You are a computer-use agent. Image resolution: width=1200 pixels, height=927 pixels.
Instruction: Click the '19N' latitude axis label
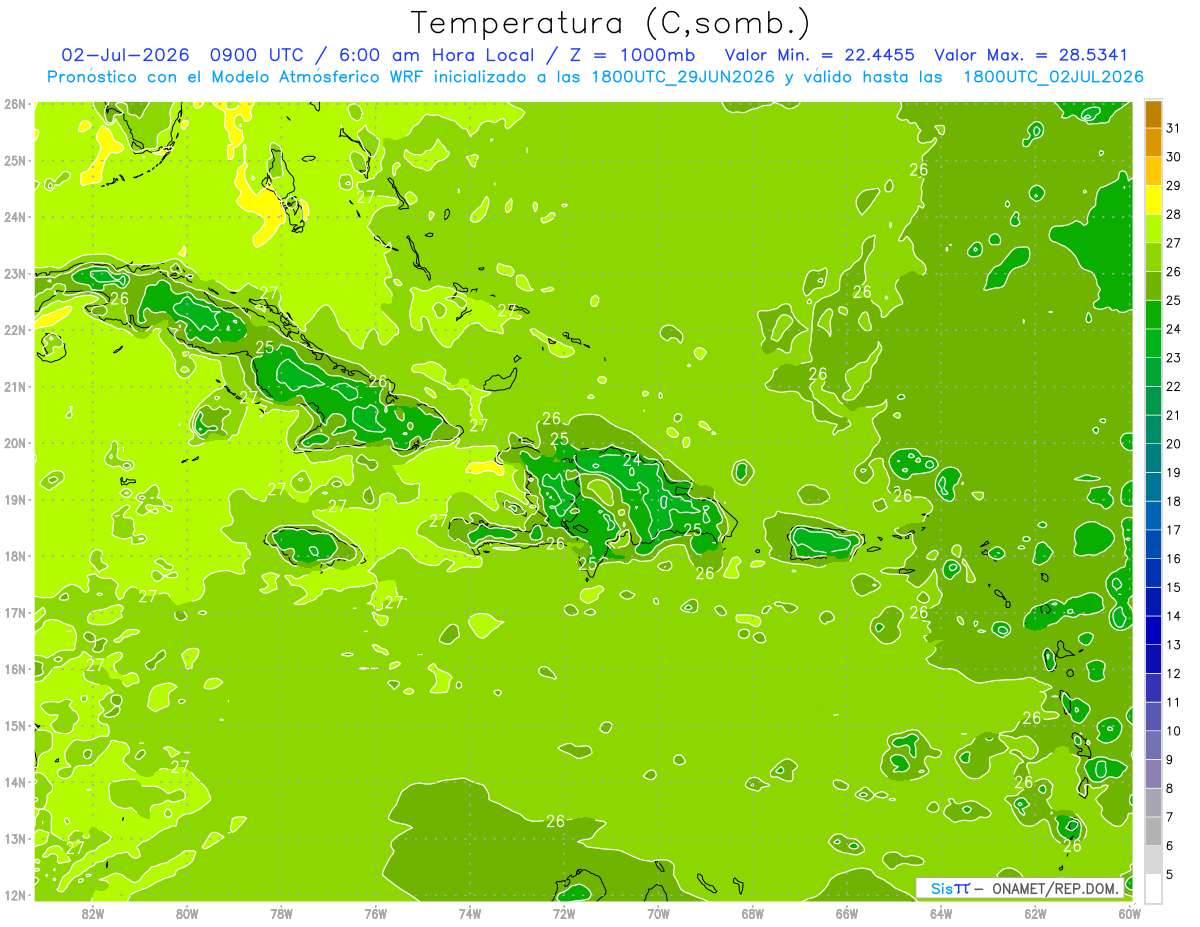(14, 499)
